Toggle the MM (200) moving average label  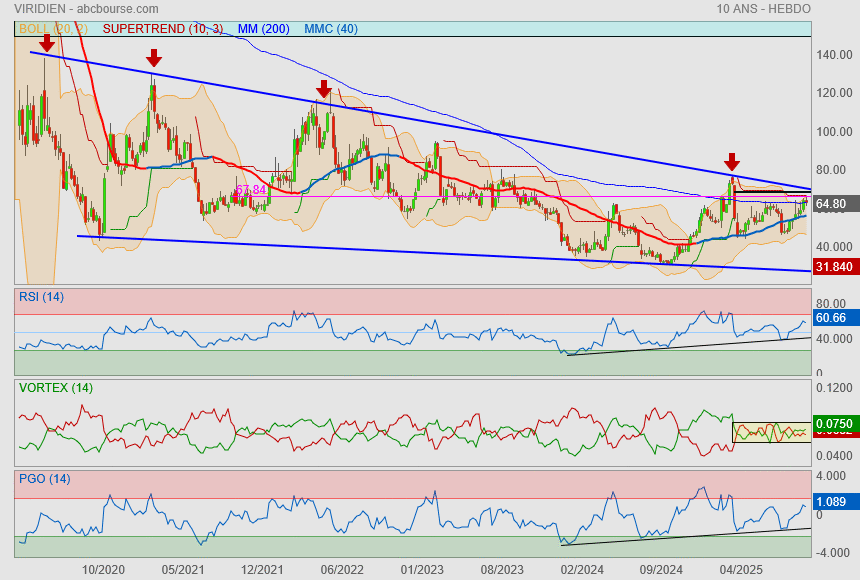pyautogui.click(x=264, y=29)
